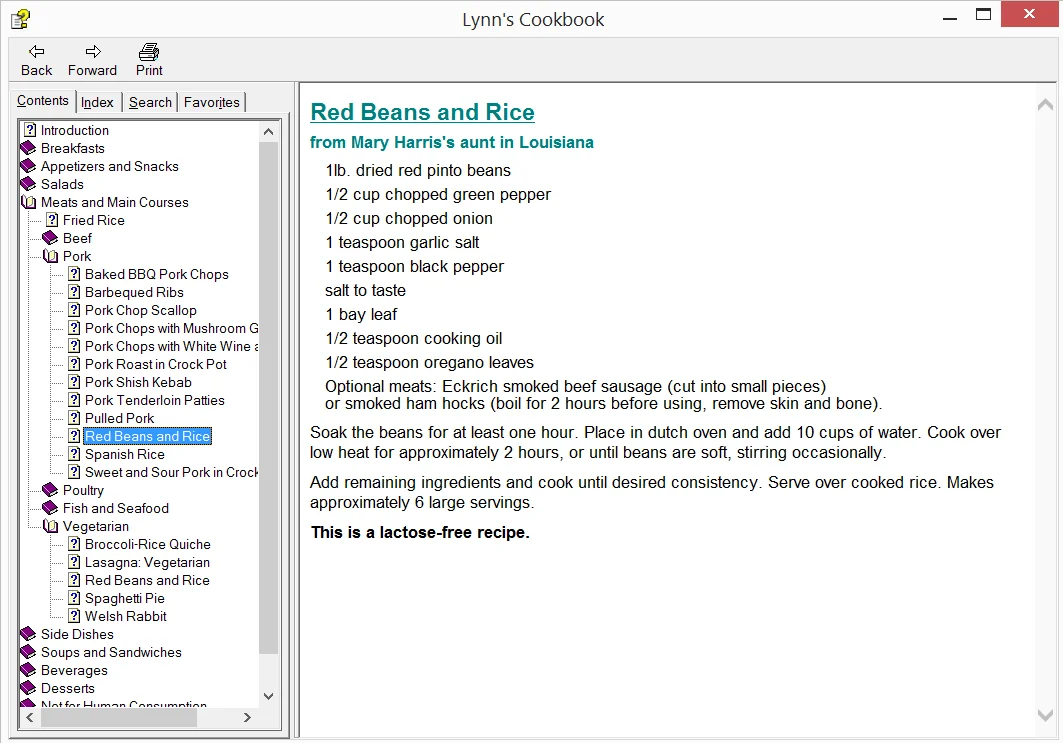Open the Red Beans and Rice title link
The image size is (1063, 743).
(x=422, y=112)
